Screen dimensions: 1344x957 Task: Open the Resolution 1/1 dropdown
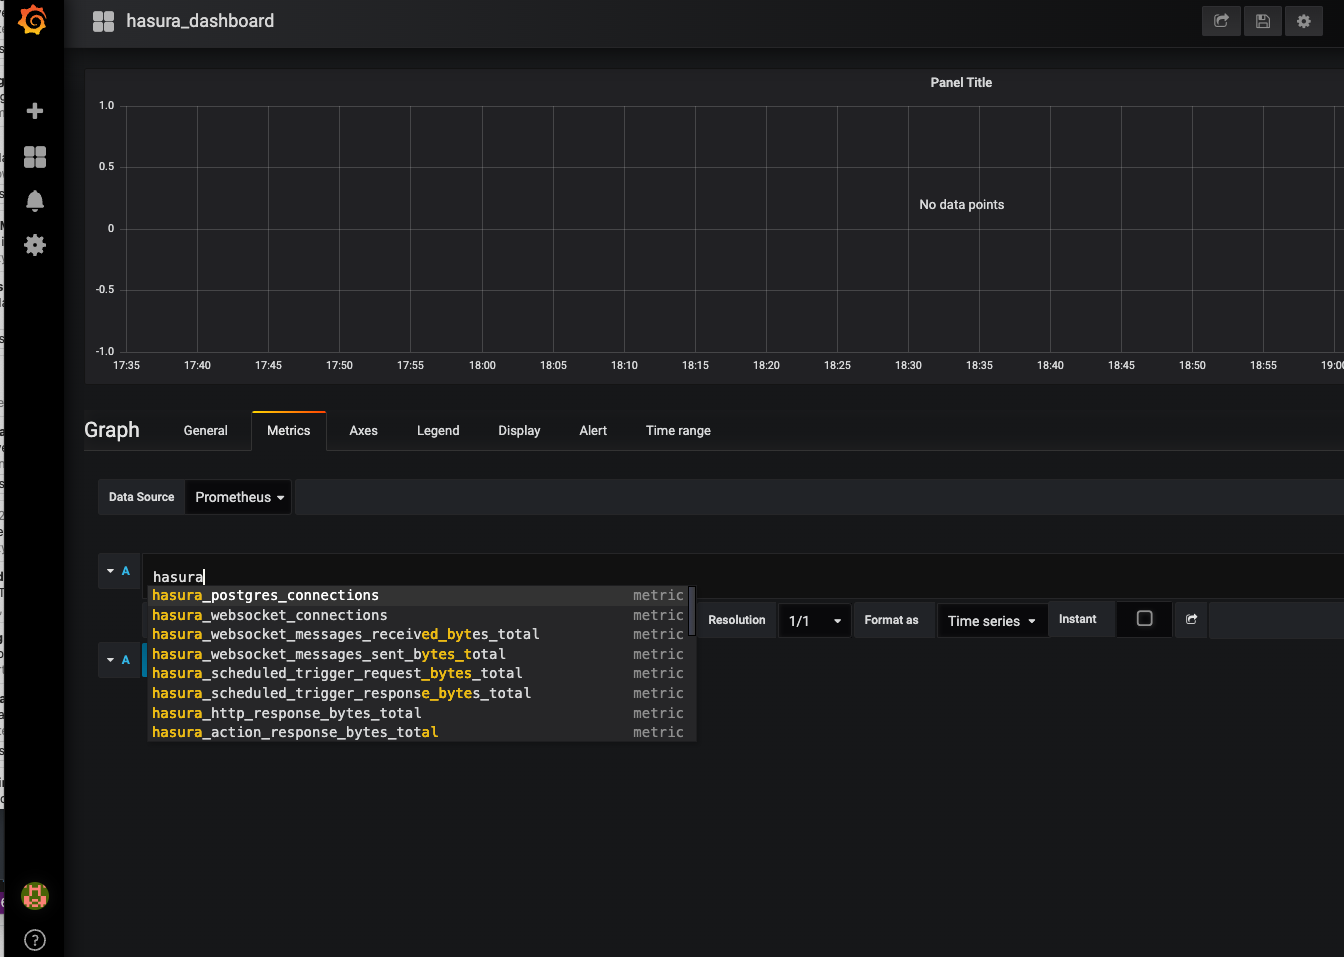coord(814,619)
